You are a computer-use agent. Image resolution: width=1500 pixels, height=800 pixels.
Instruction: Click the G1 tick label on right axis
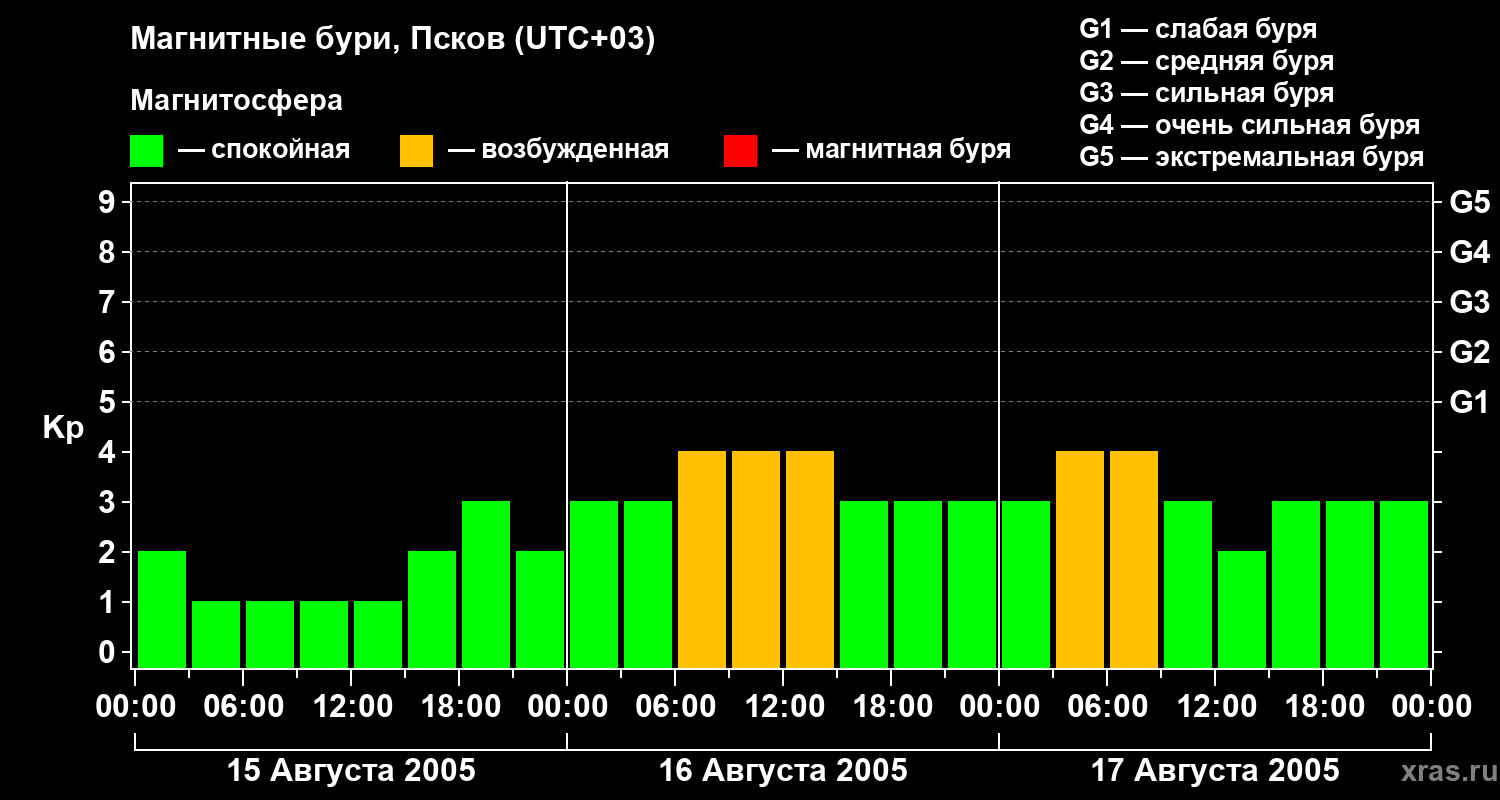click(1469, 402)
